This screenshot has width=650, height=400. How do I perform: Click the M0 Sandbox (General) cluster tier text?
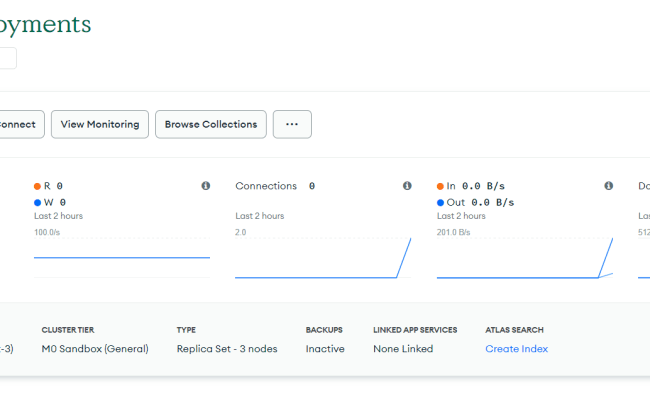click(x=95, y=349)
